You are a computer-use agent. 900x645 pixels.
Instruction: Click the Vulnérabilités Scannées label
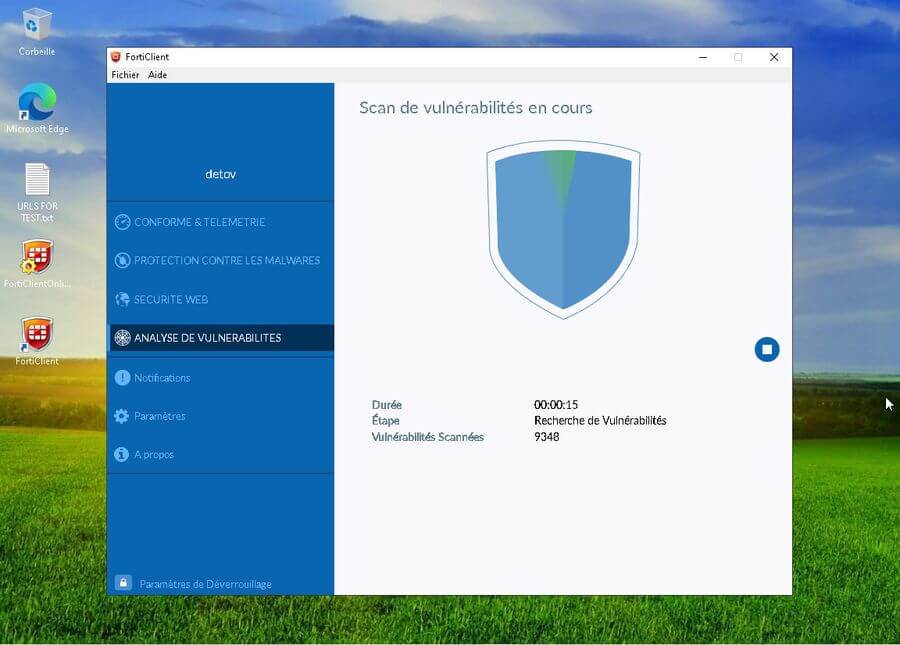click(428, 437)
